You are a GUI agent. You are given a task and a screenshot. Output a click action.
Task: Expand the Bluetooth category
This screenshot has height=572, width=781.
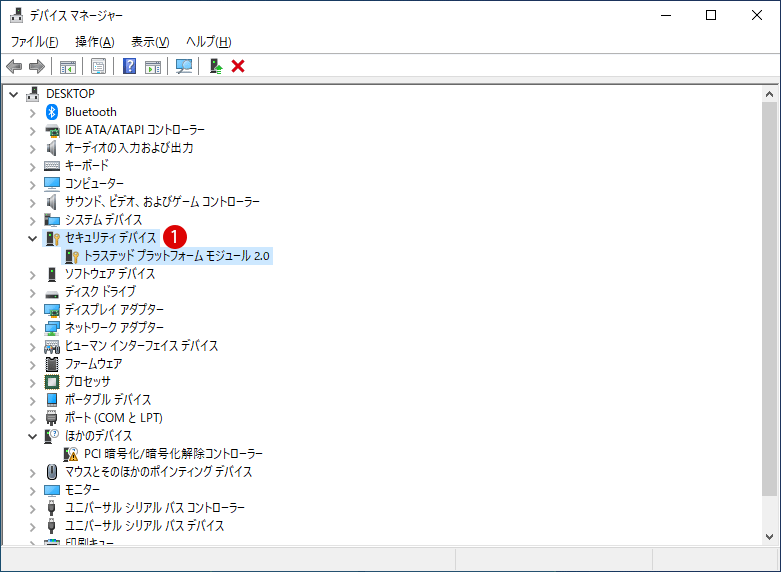point(33,113)
